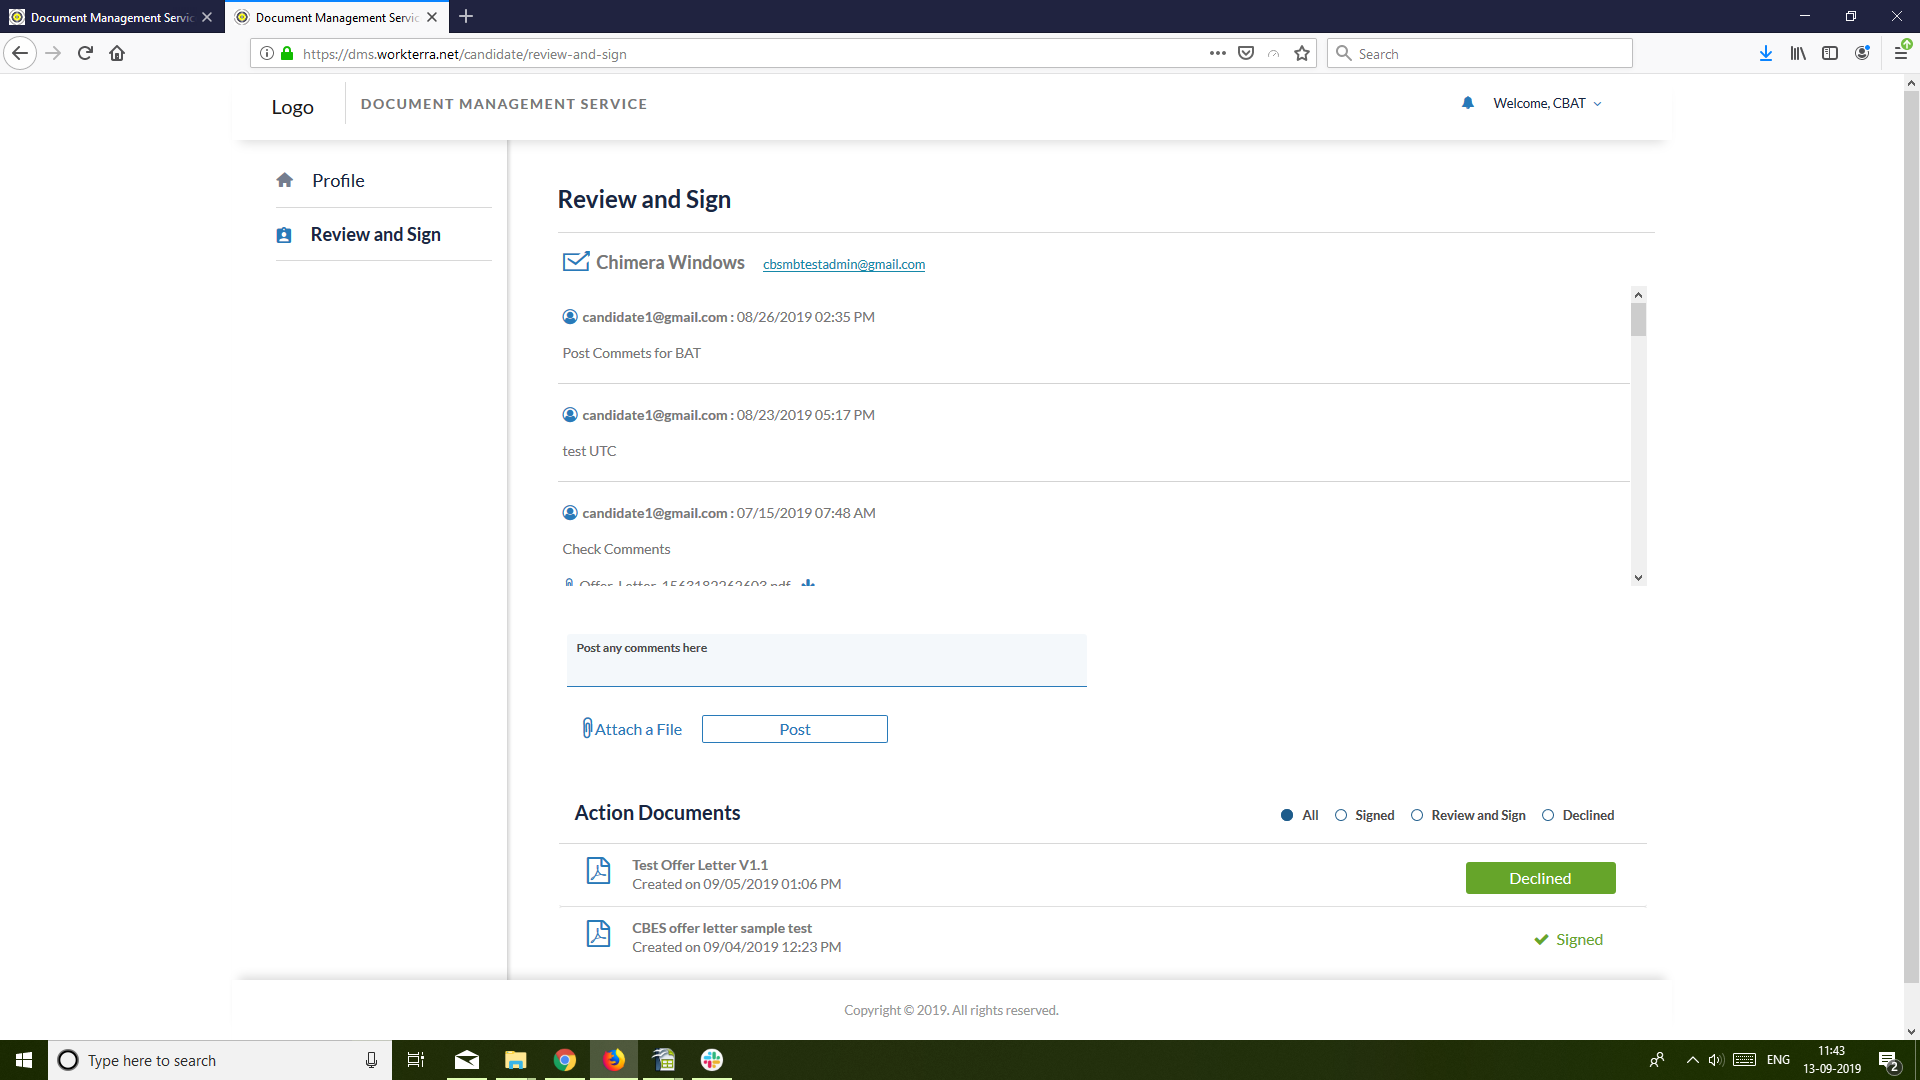Click the paperclip Attach a File icon

tap(587, 729)
